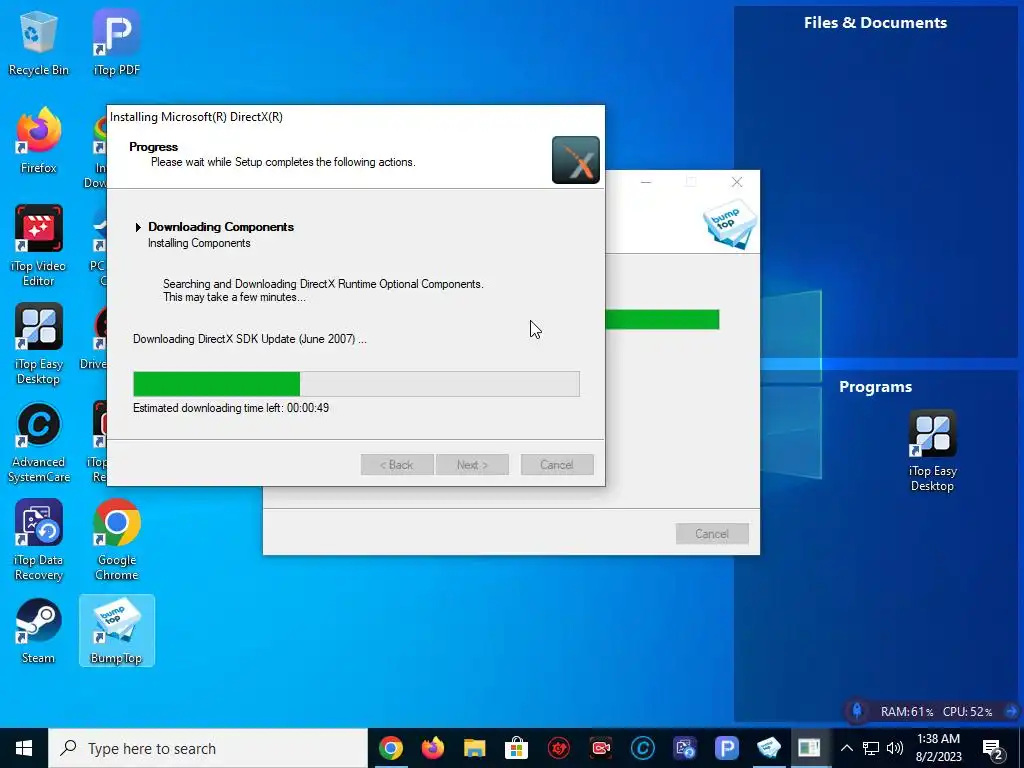
Task: Launch iTop PDF from the desktop
Action: [116, 43]
